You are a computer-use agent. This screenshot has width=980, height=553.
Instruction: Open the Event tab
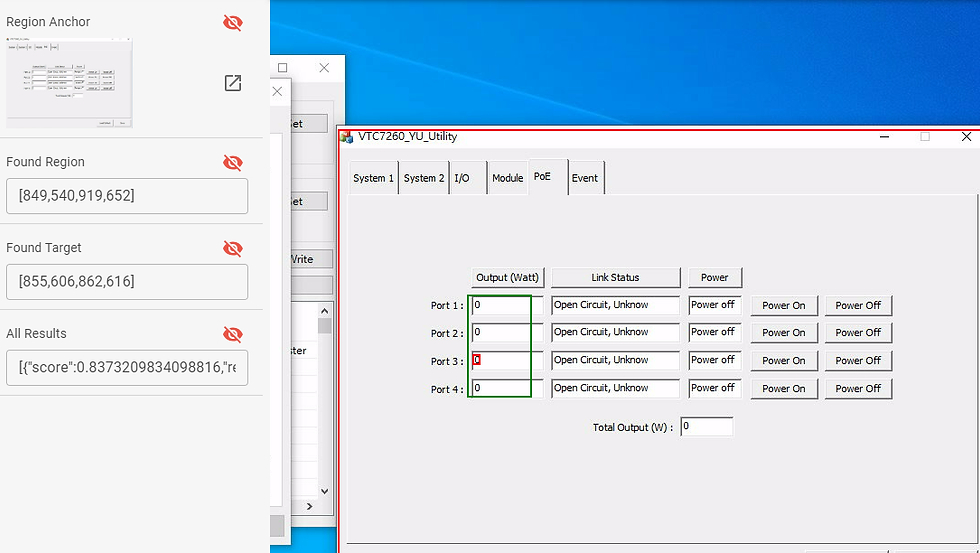[586, 178]
